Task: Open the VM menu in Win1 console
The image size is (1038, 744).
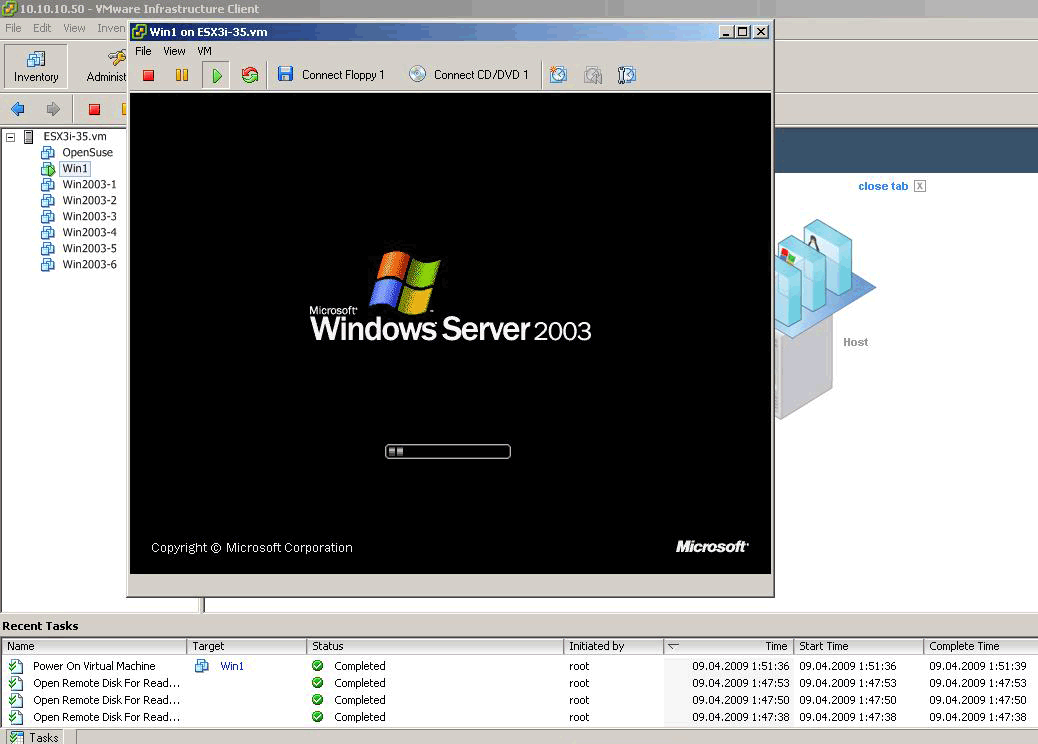Action: (205, 51)
